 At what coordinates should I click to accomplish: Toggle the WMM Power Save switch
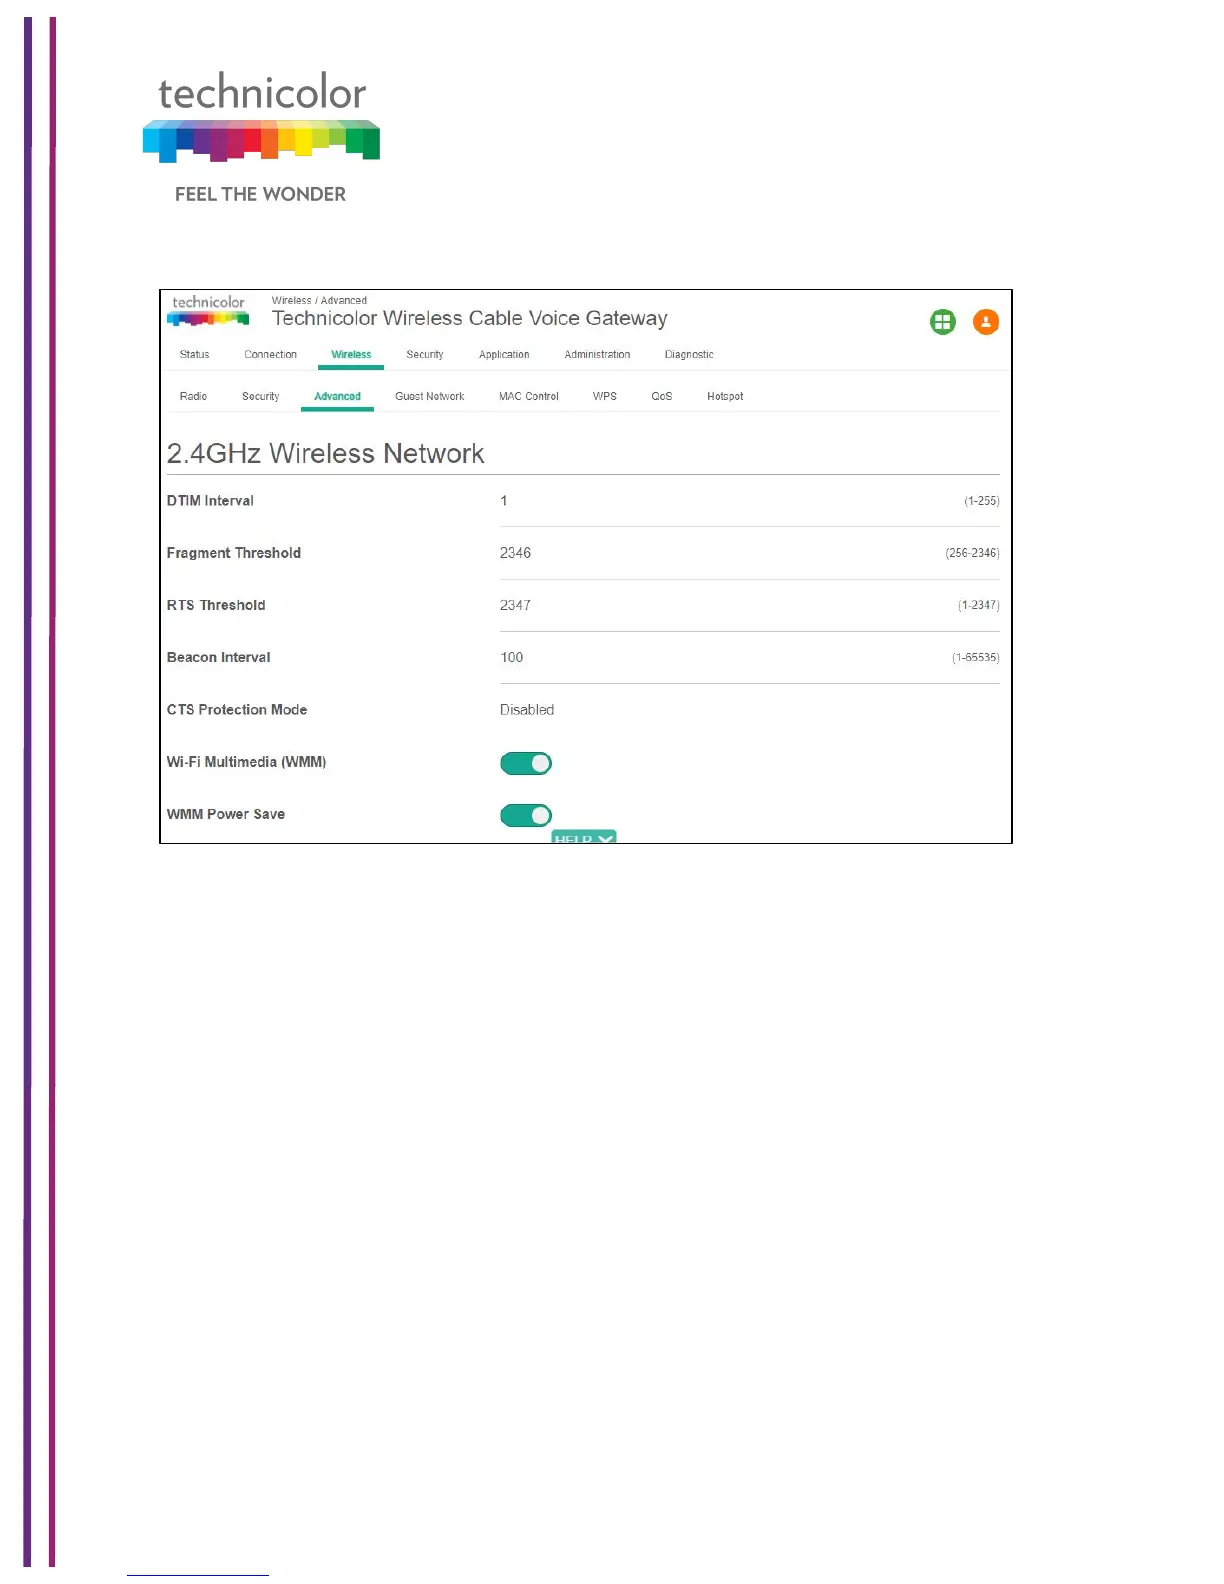(526, 815)
